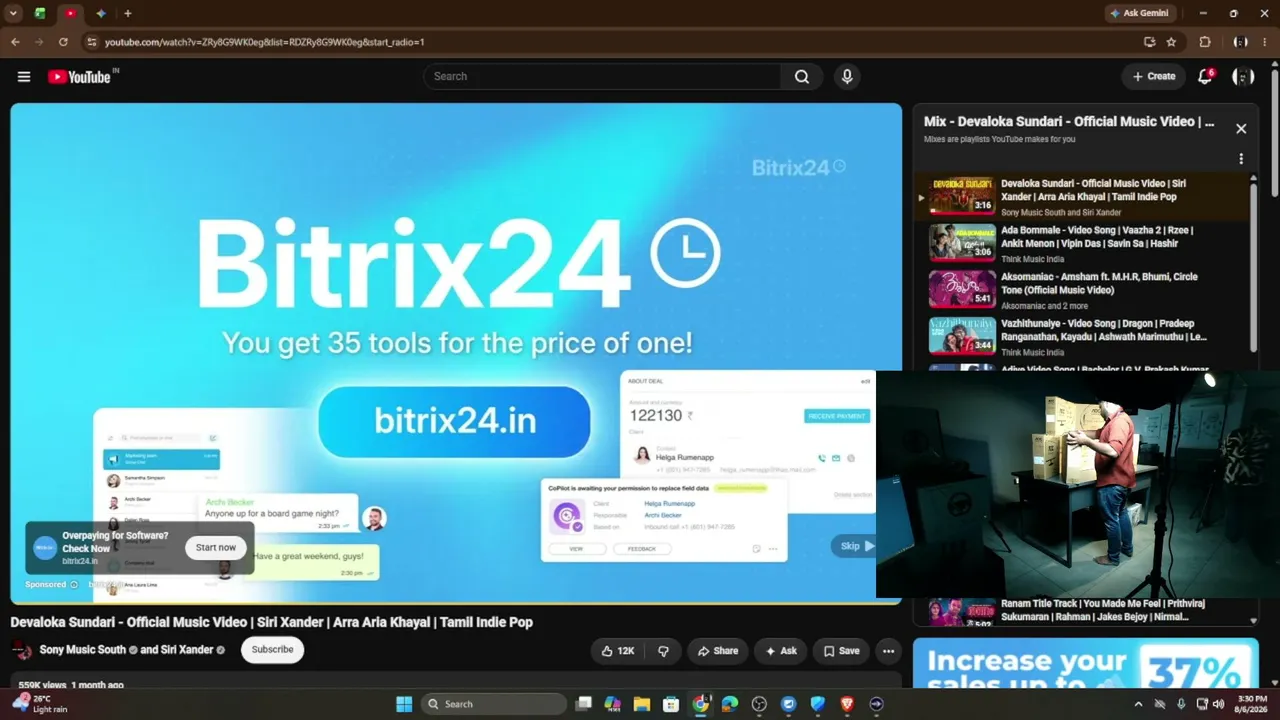Screen dimensions: 1280x720
Task: Open the Create menu
Action: point(1154,77)
